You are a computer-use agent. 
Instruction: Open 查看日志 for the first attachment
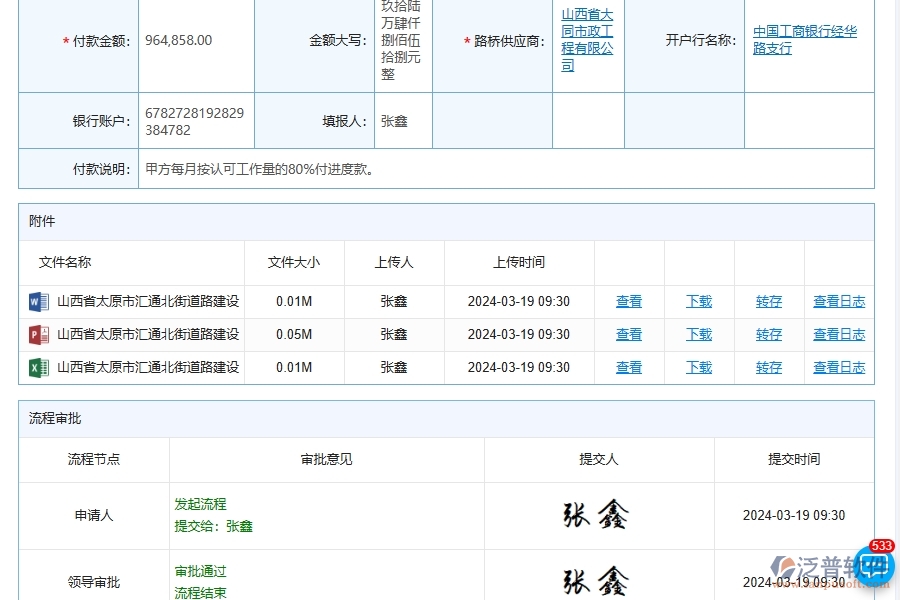click(839, 301)
